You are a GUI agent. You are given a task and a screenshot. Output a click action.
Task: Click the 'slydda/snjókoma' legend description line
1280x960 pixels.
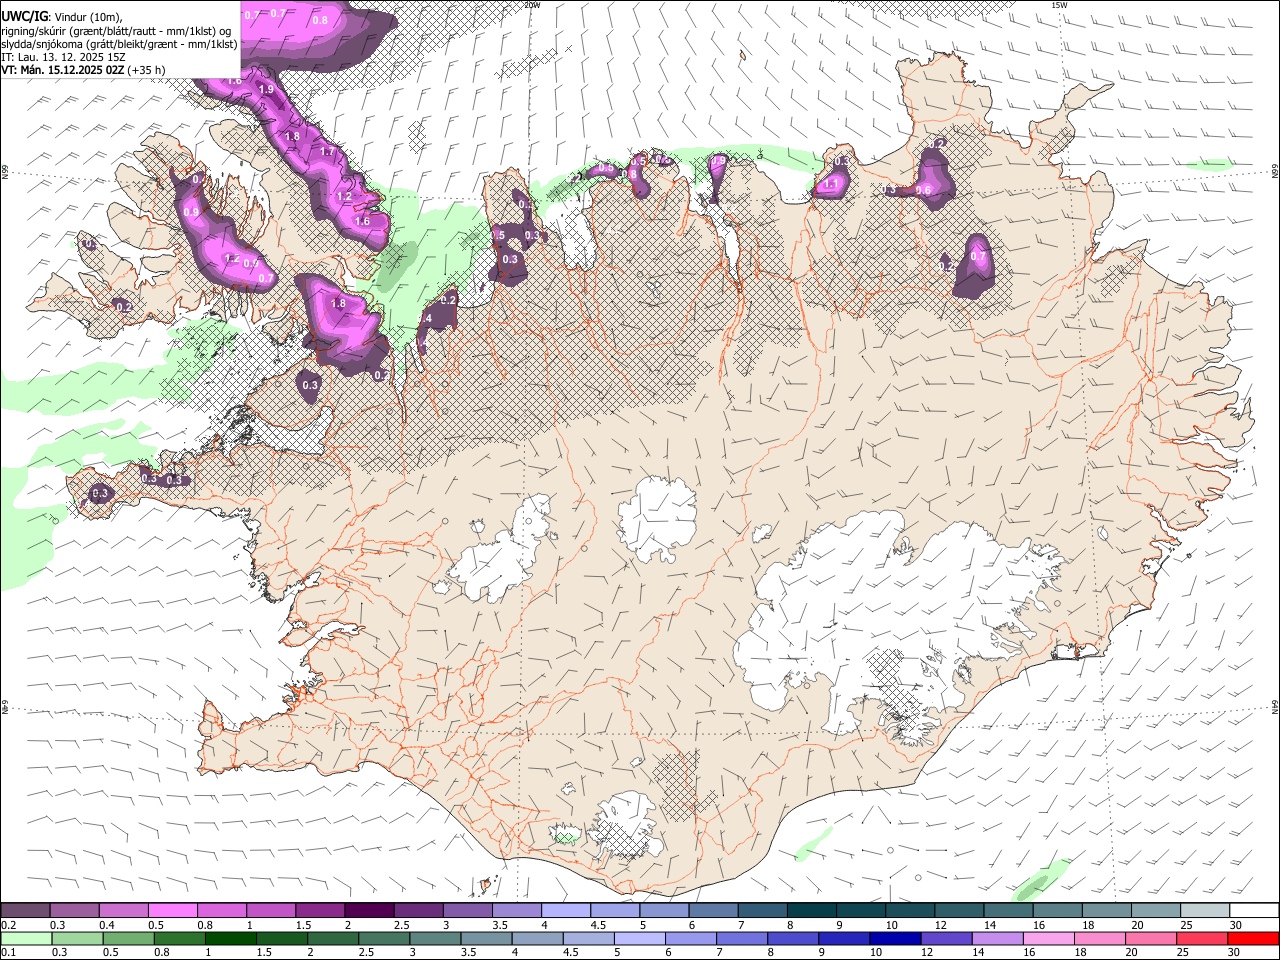pyautogui.click(x=119, y=44)
